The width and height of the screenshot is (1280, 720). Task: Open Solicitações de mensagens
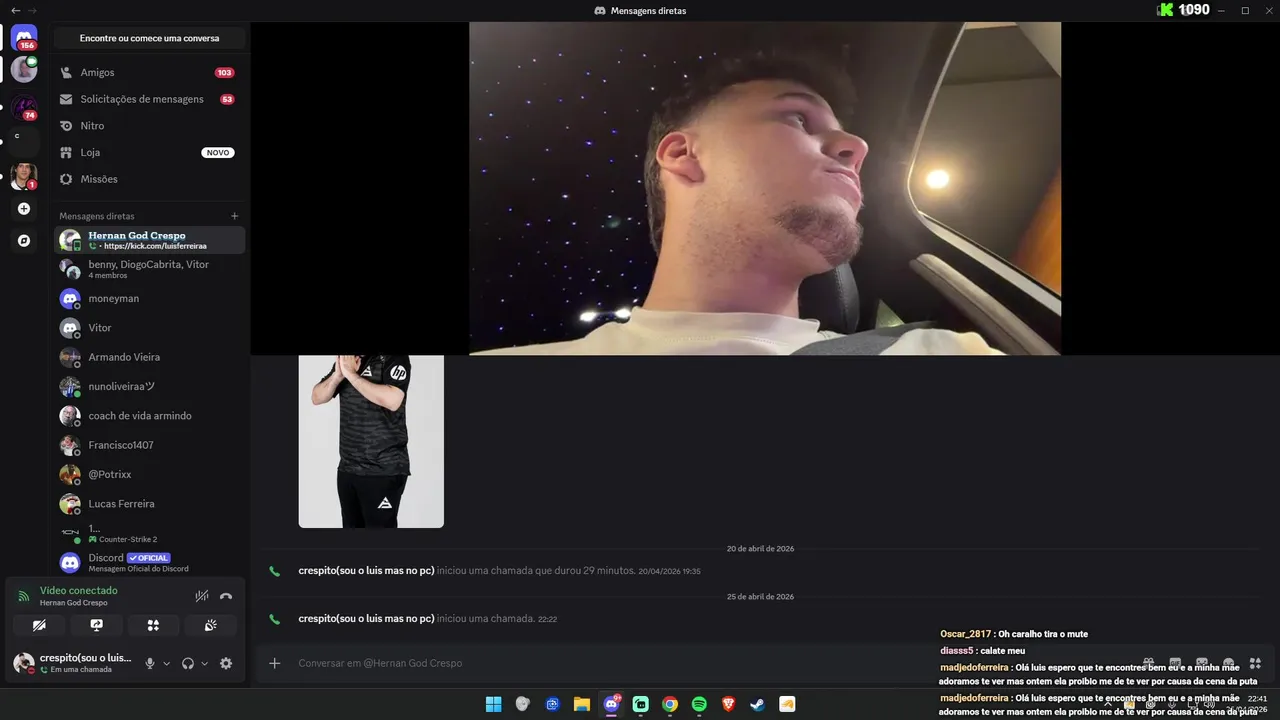pyautogui.click(x=149, y=99)
